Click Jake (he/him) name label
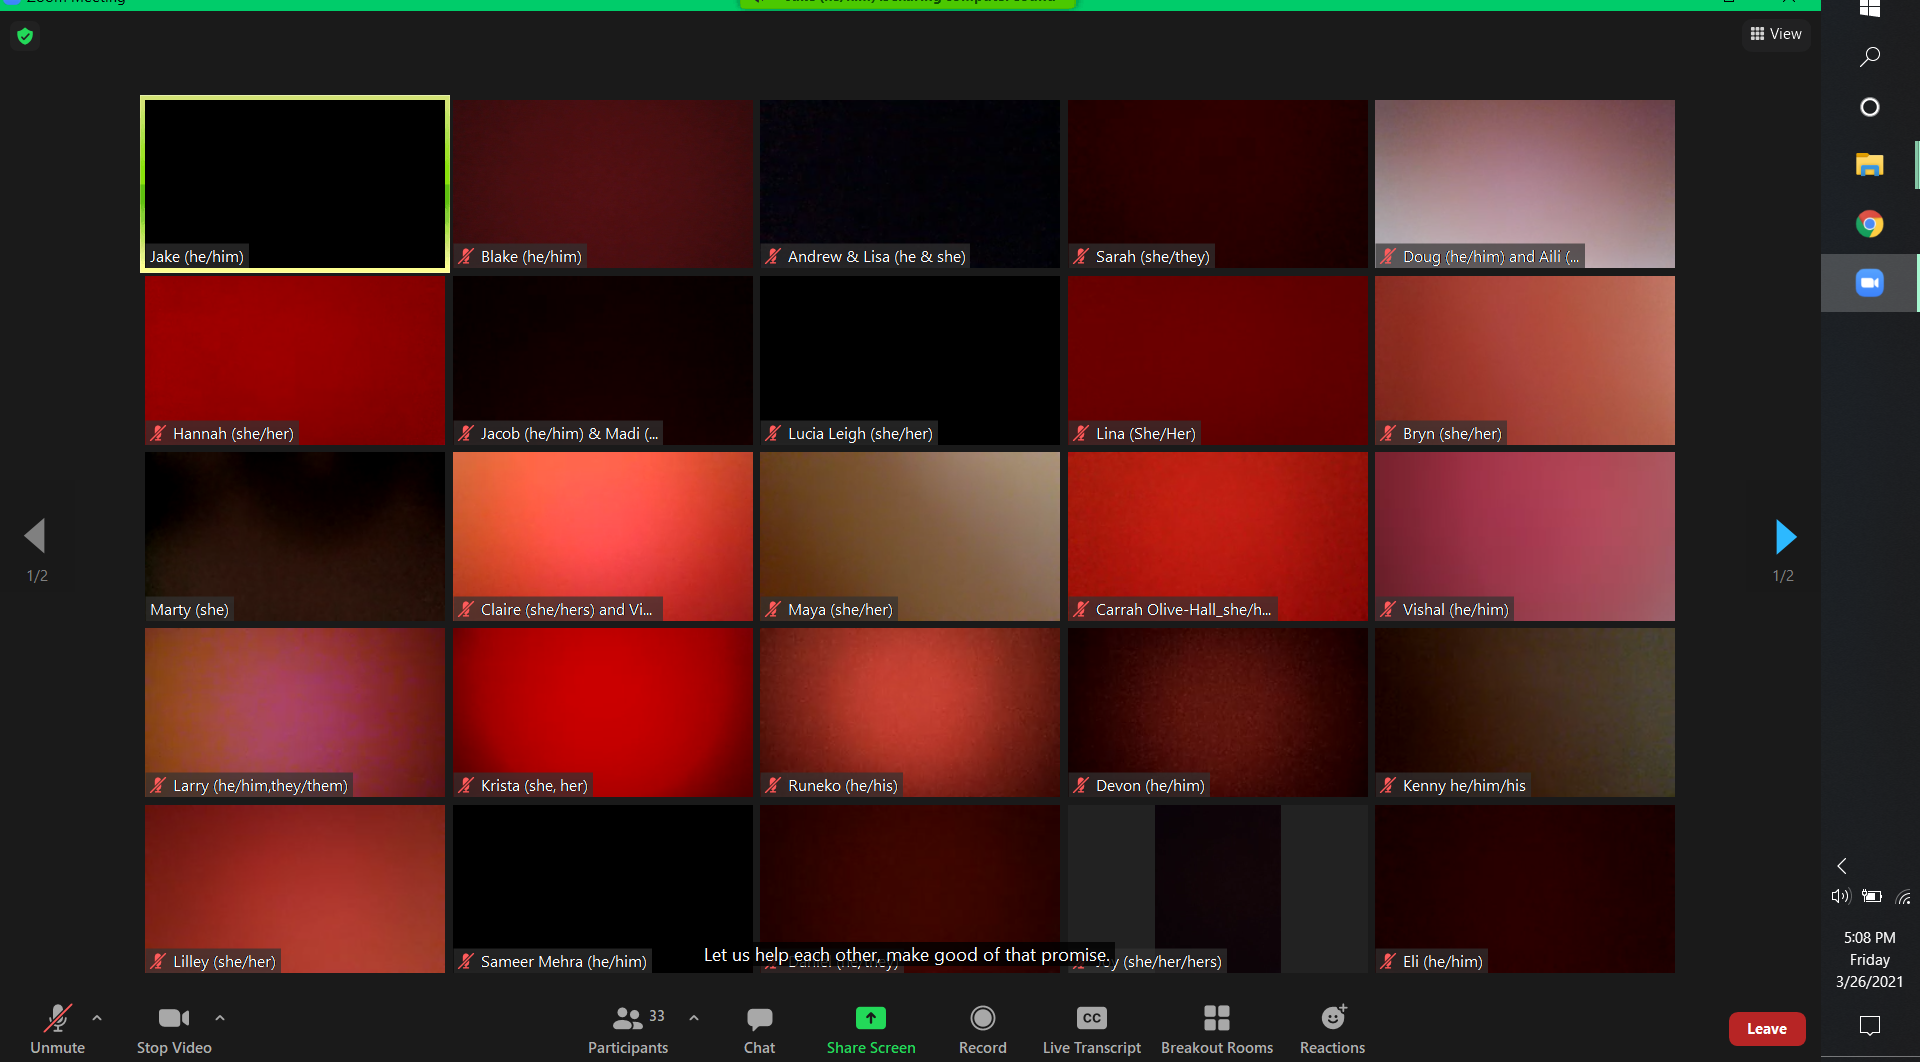The height and width of the screenshot is (1062, 1920). [x=197, y=257]
